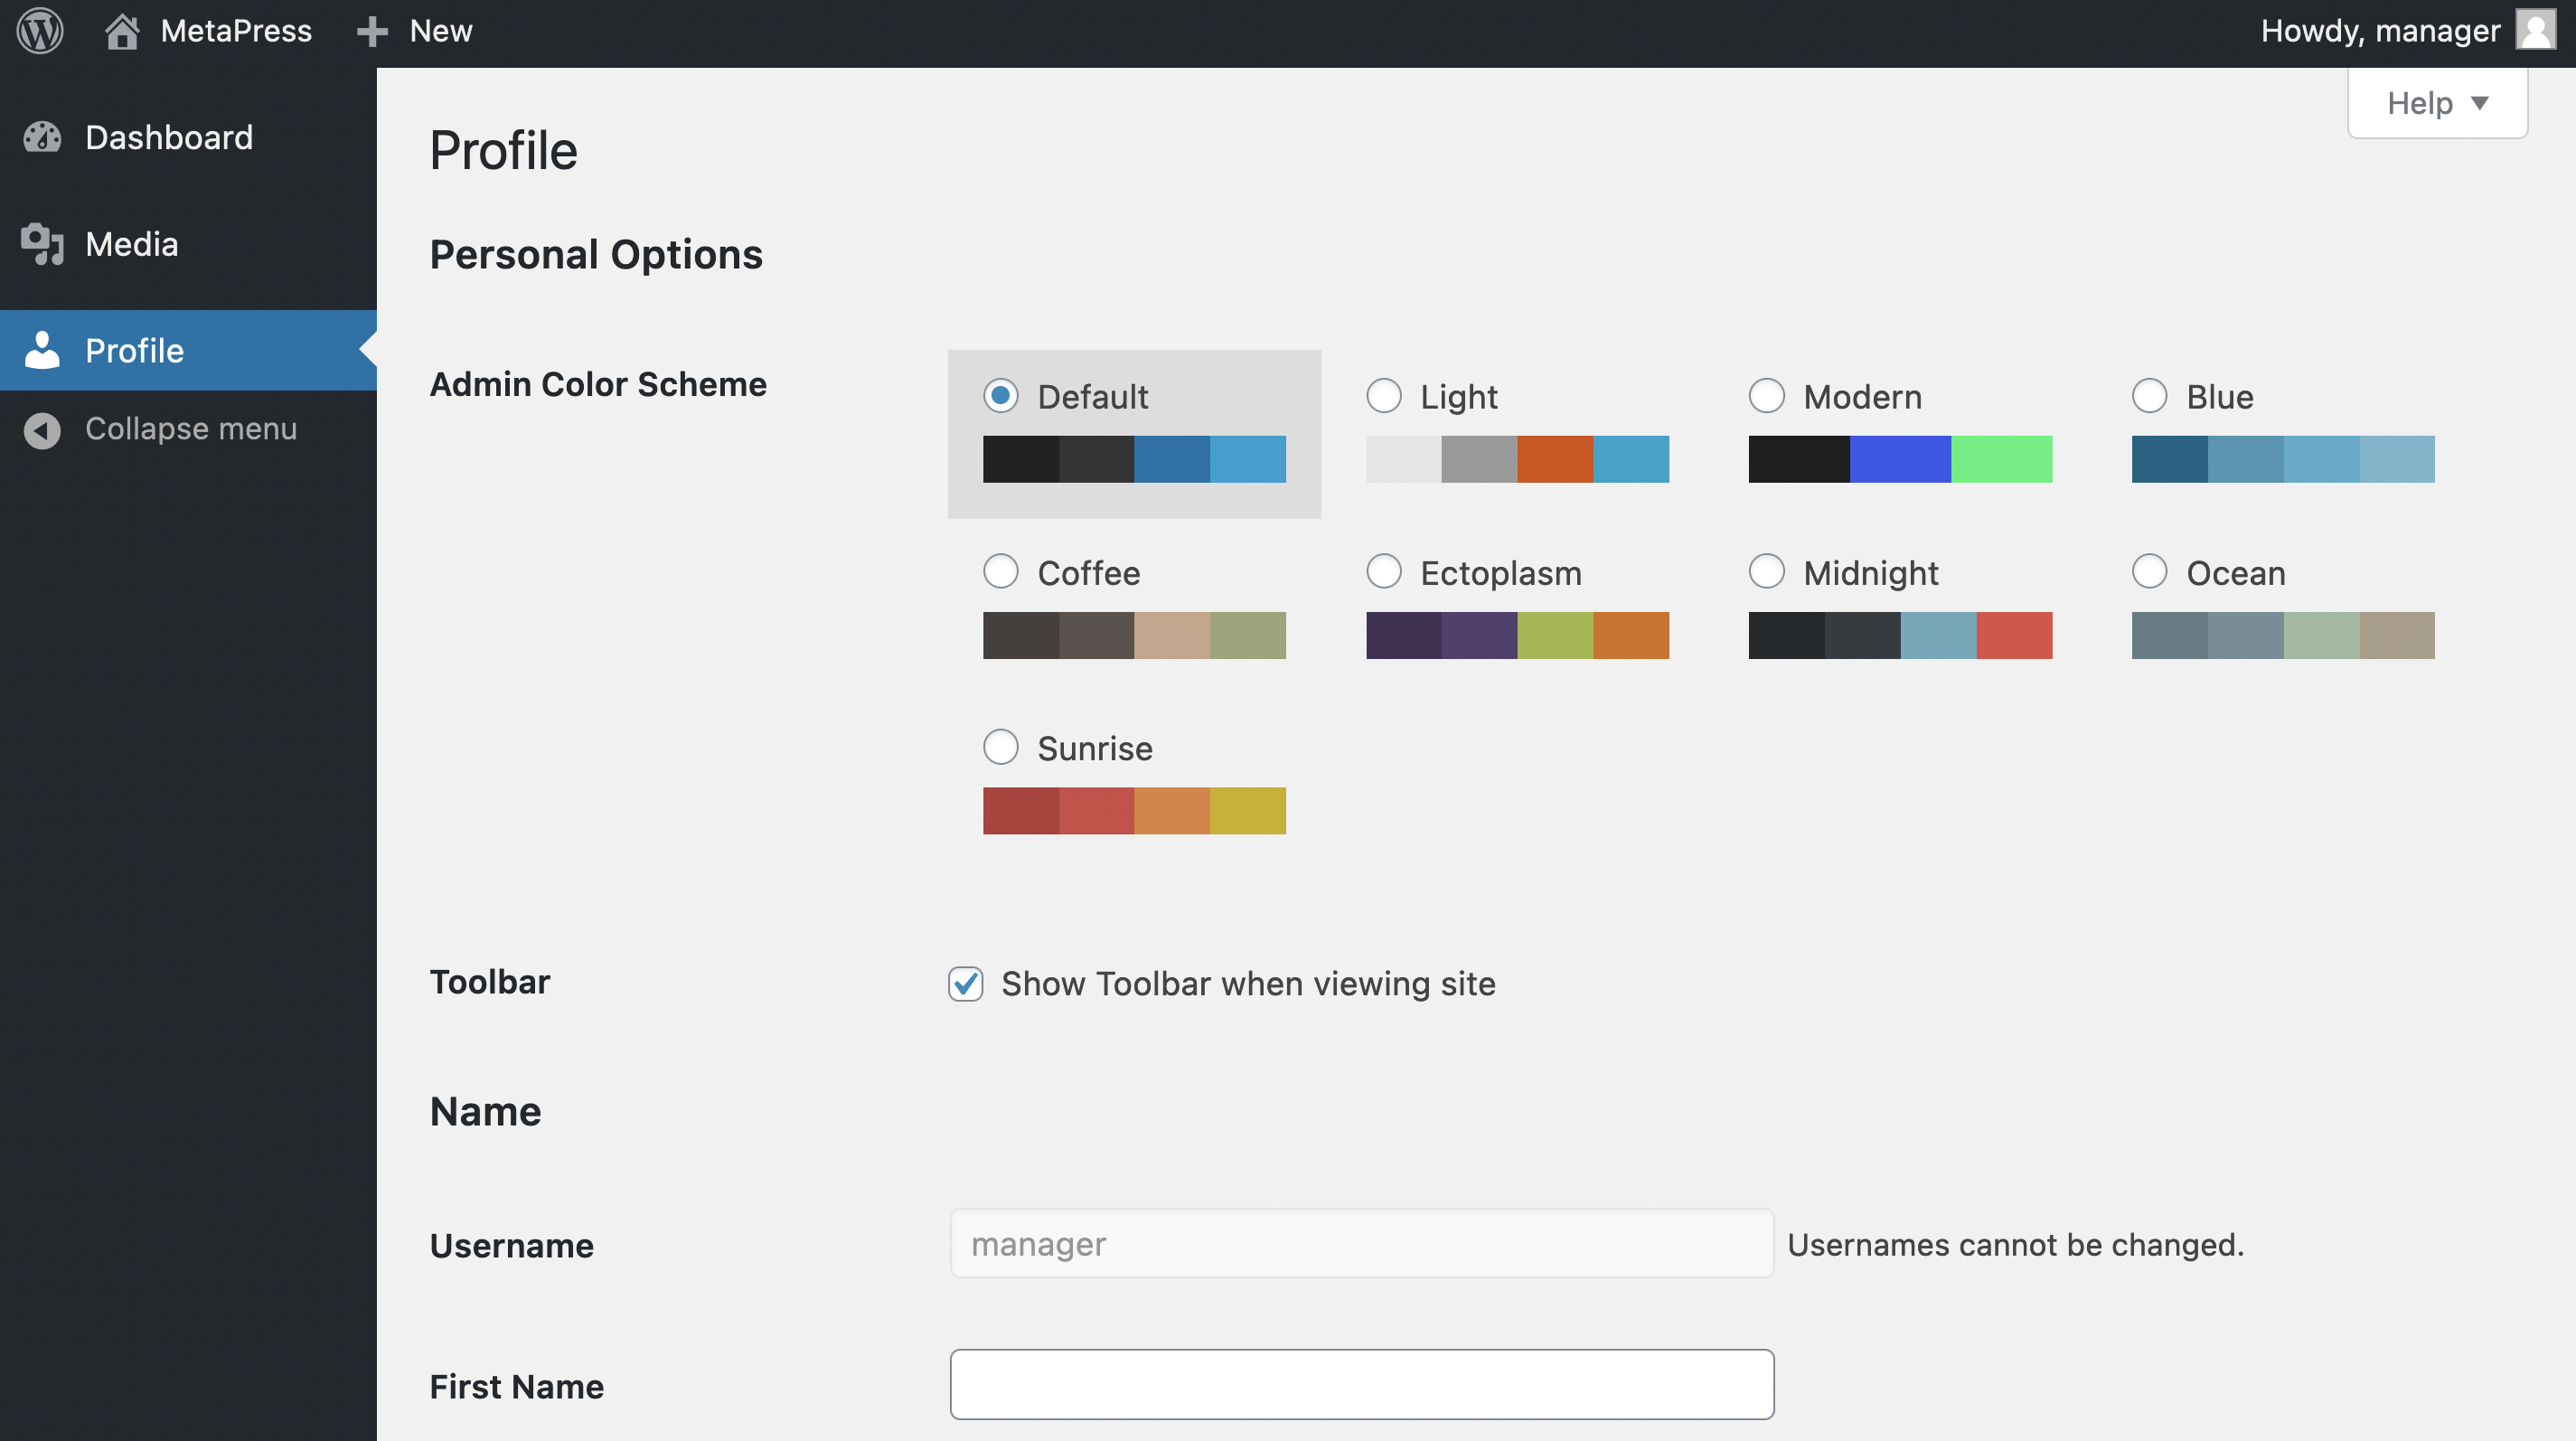Go to the Media menu item
The height and width of the screenshot is (1441, 2576).
tap(132, 244)
